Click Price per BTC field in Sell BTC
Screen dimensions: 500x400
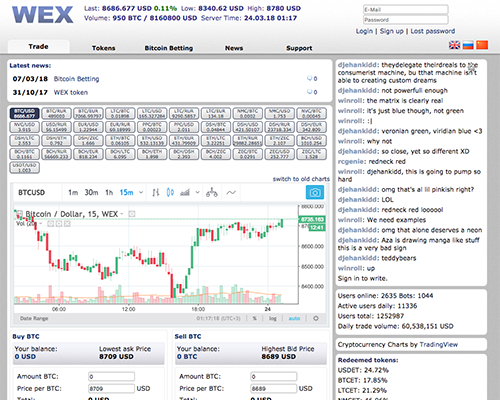274,388
